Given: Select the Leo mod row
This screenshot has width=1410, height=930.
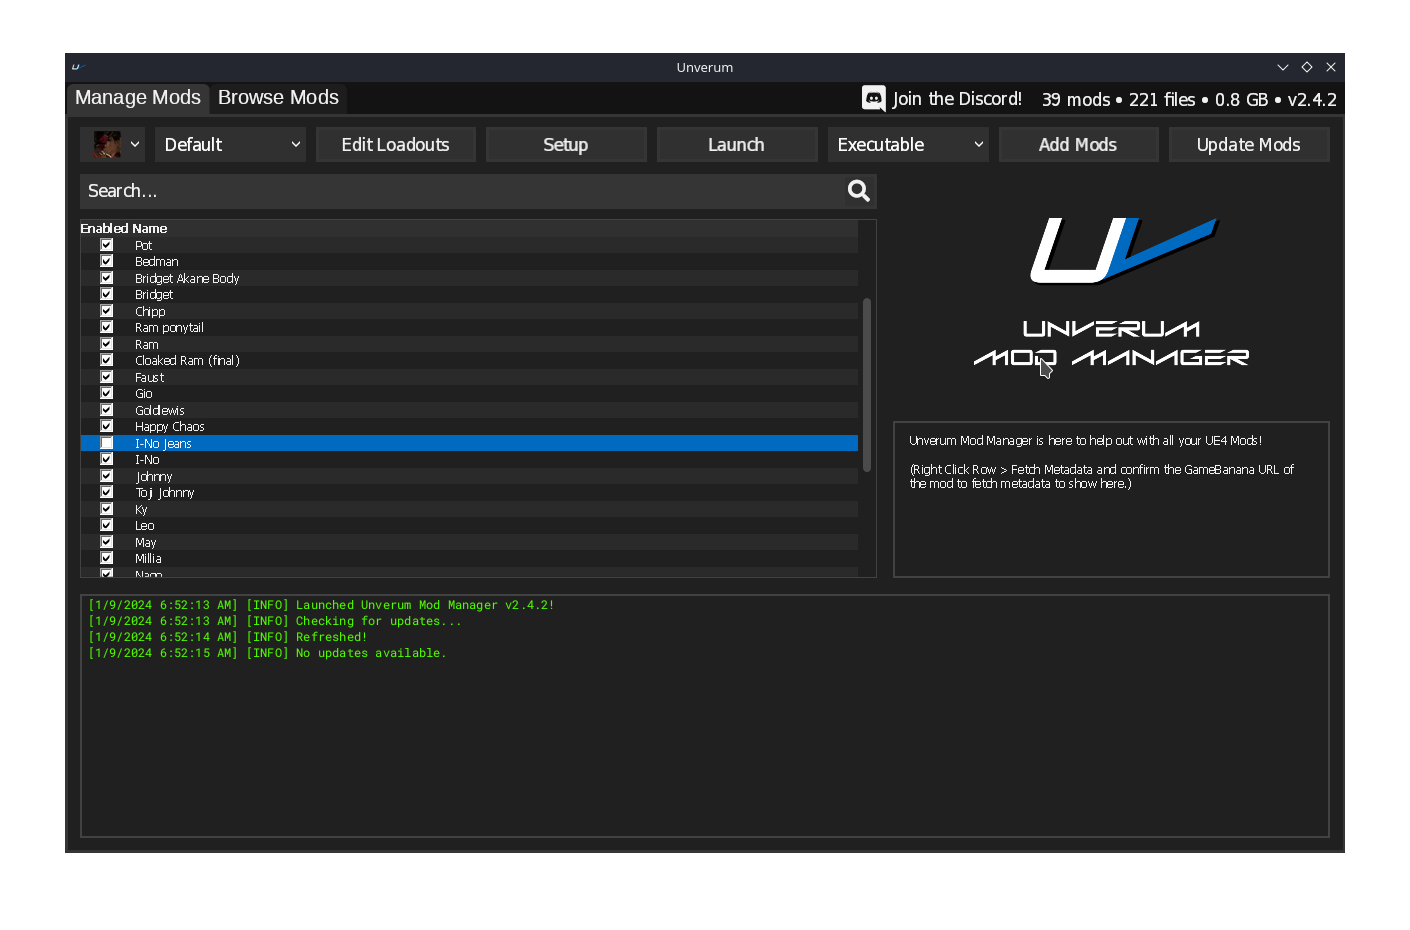Looking at the screenshot, I should pos(469,526).
